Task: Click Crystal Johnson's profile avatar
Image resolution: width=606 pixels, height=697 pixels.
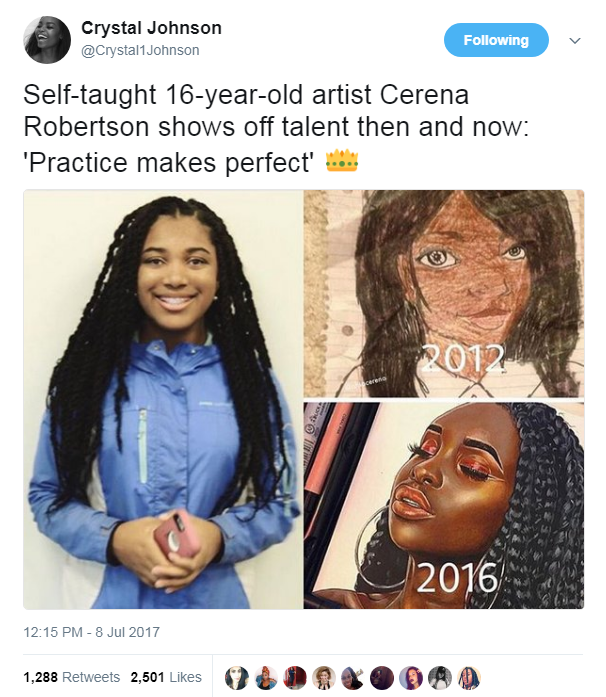Action: tap(46, 41)
